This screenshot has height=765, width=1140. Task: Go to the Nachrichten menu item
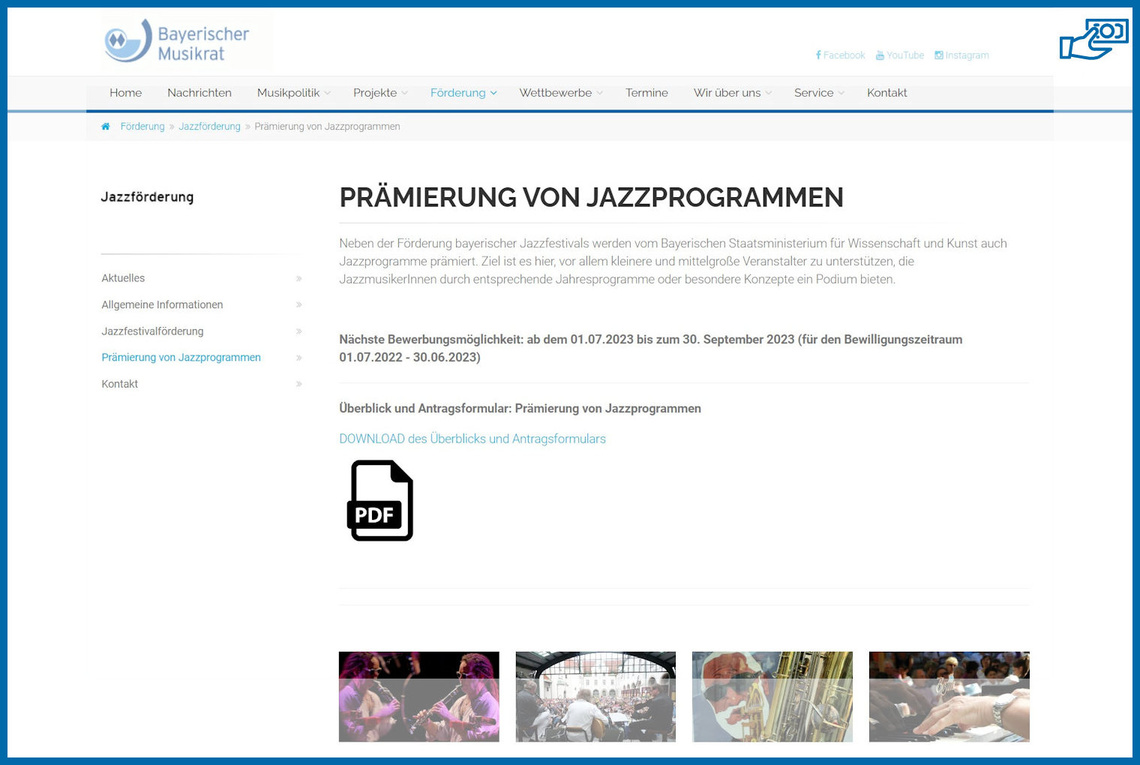click(x=199, y=93)
